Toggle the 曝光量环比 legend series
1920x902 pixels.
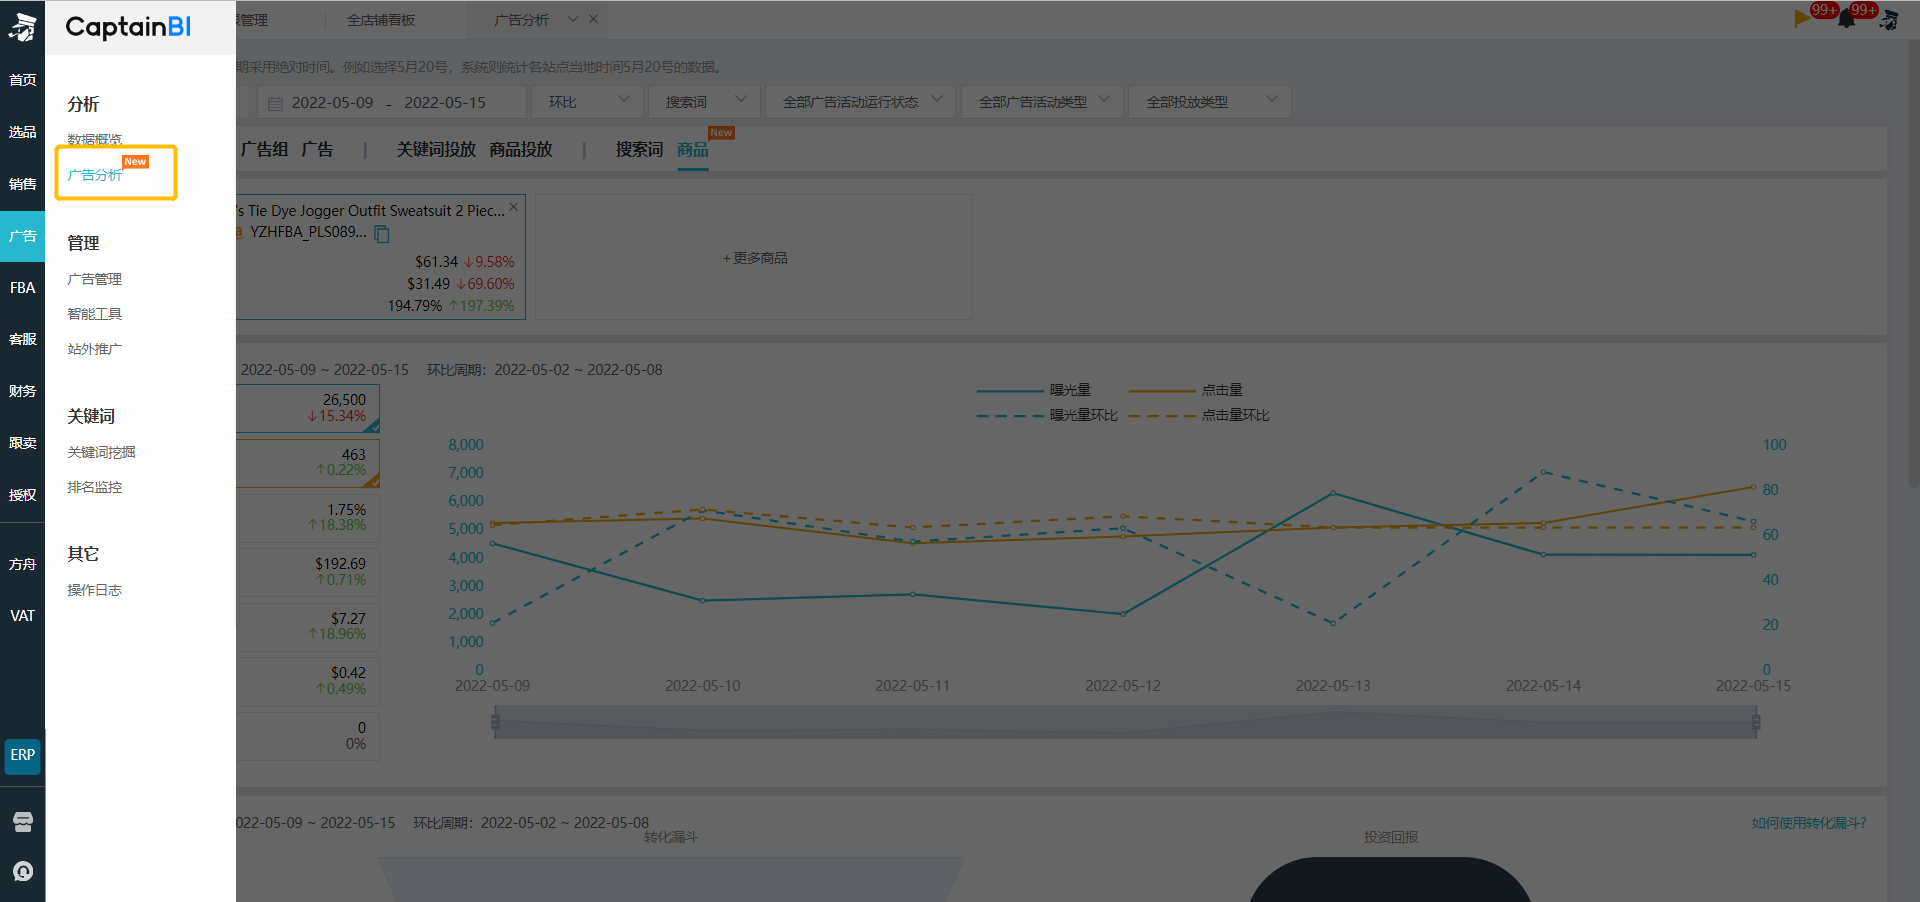click(x=1047, y=415)
